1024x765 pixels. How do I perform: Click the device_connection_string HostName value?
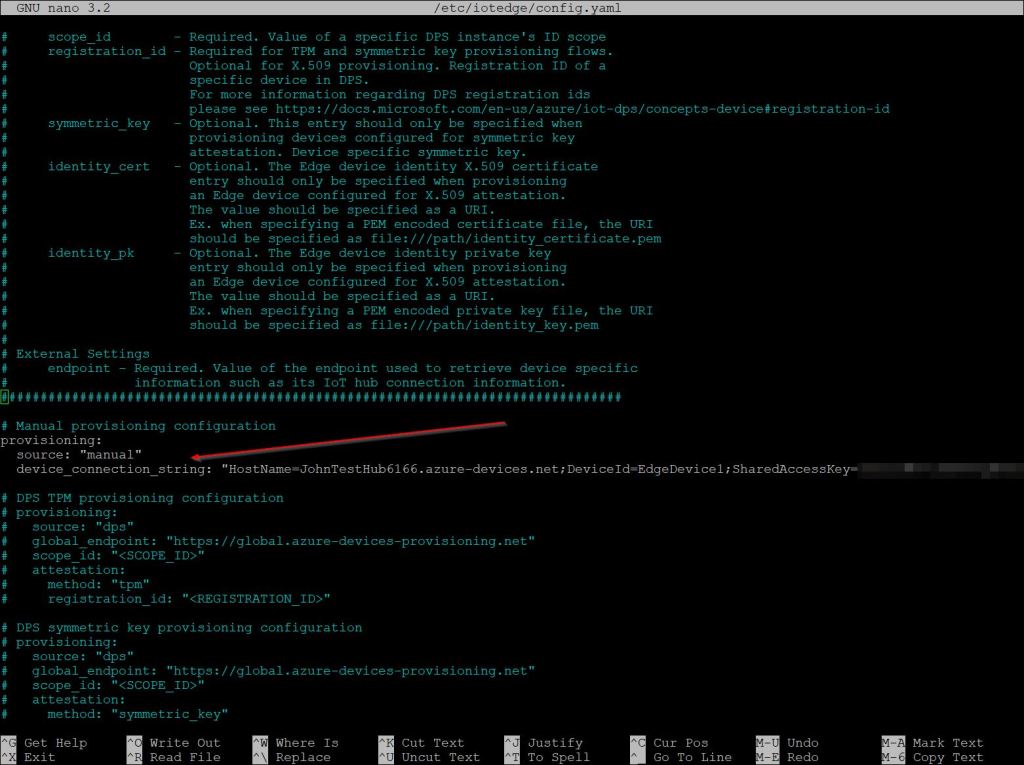(390, 469)
